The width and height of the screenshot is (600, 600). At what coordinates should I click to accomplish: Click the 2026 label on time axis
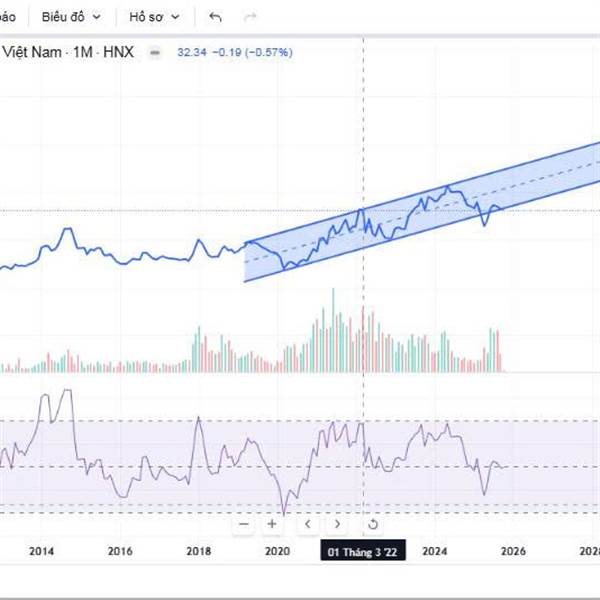click(x=514, y=551)
